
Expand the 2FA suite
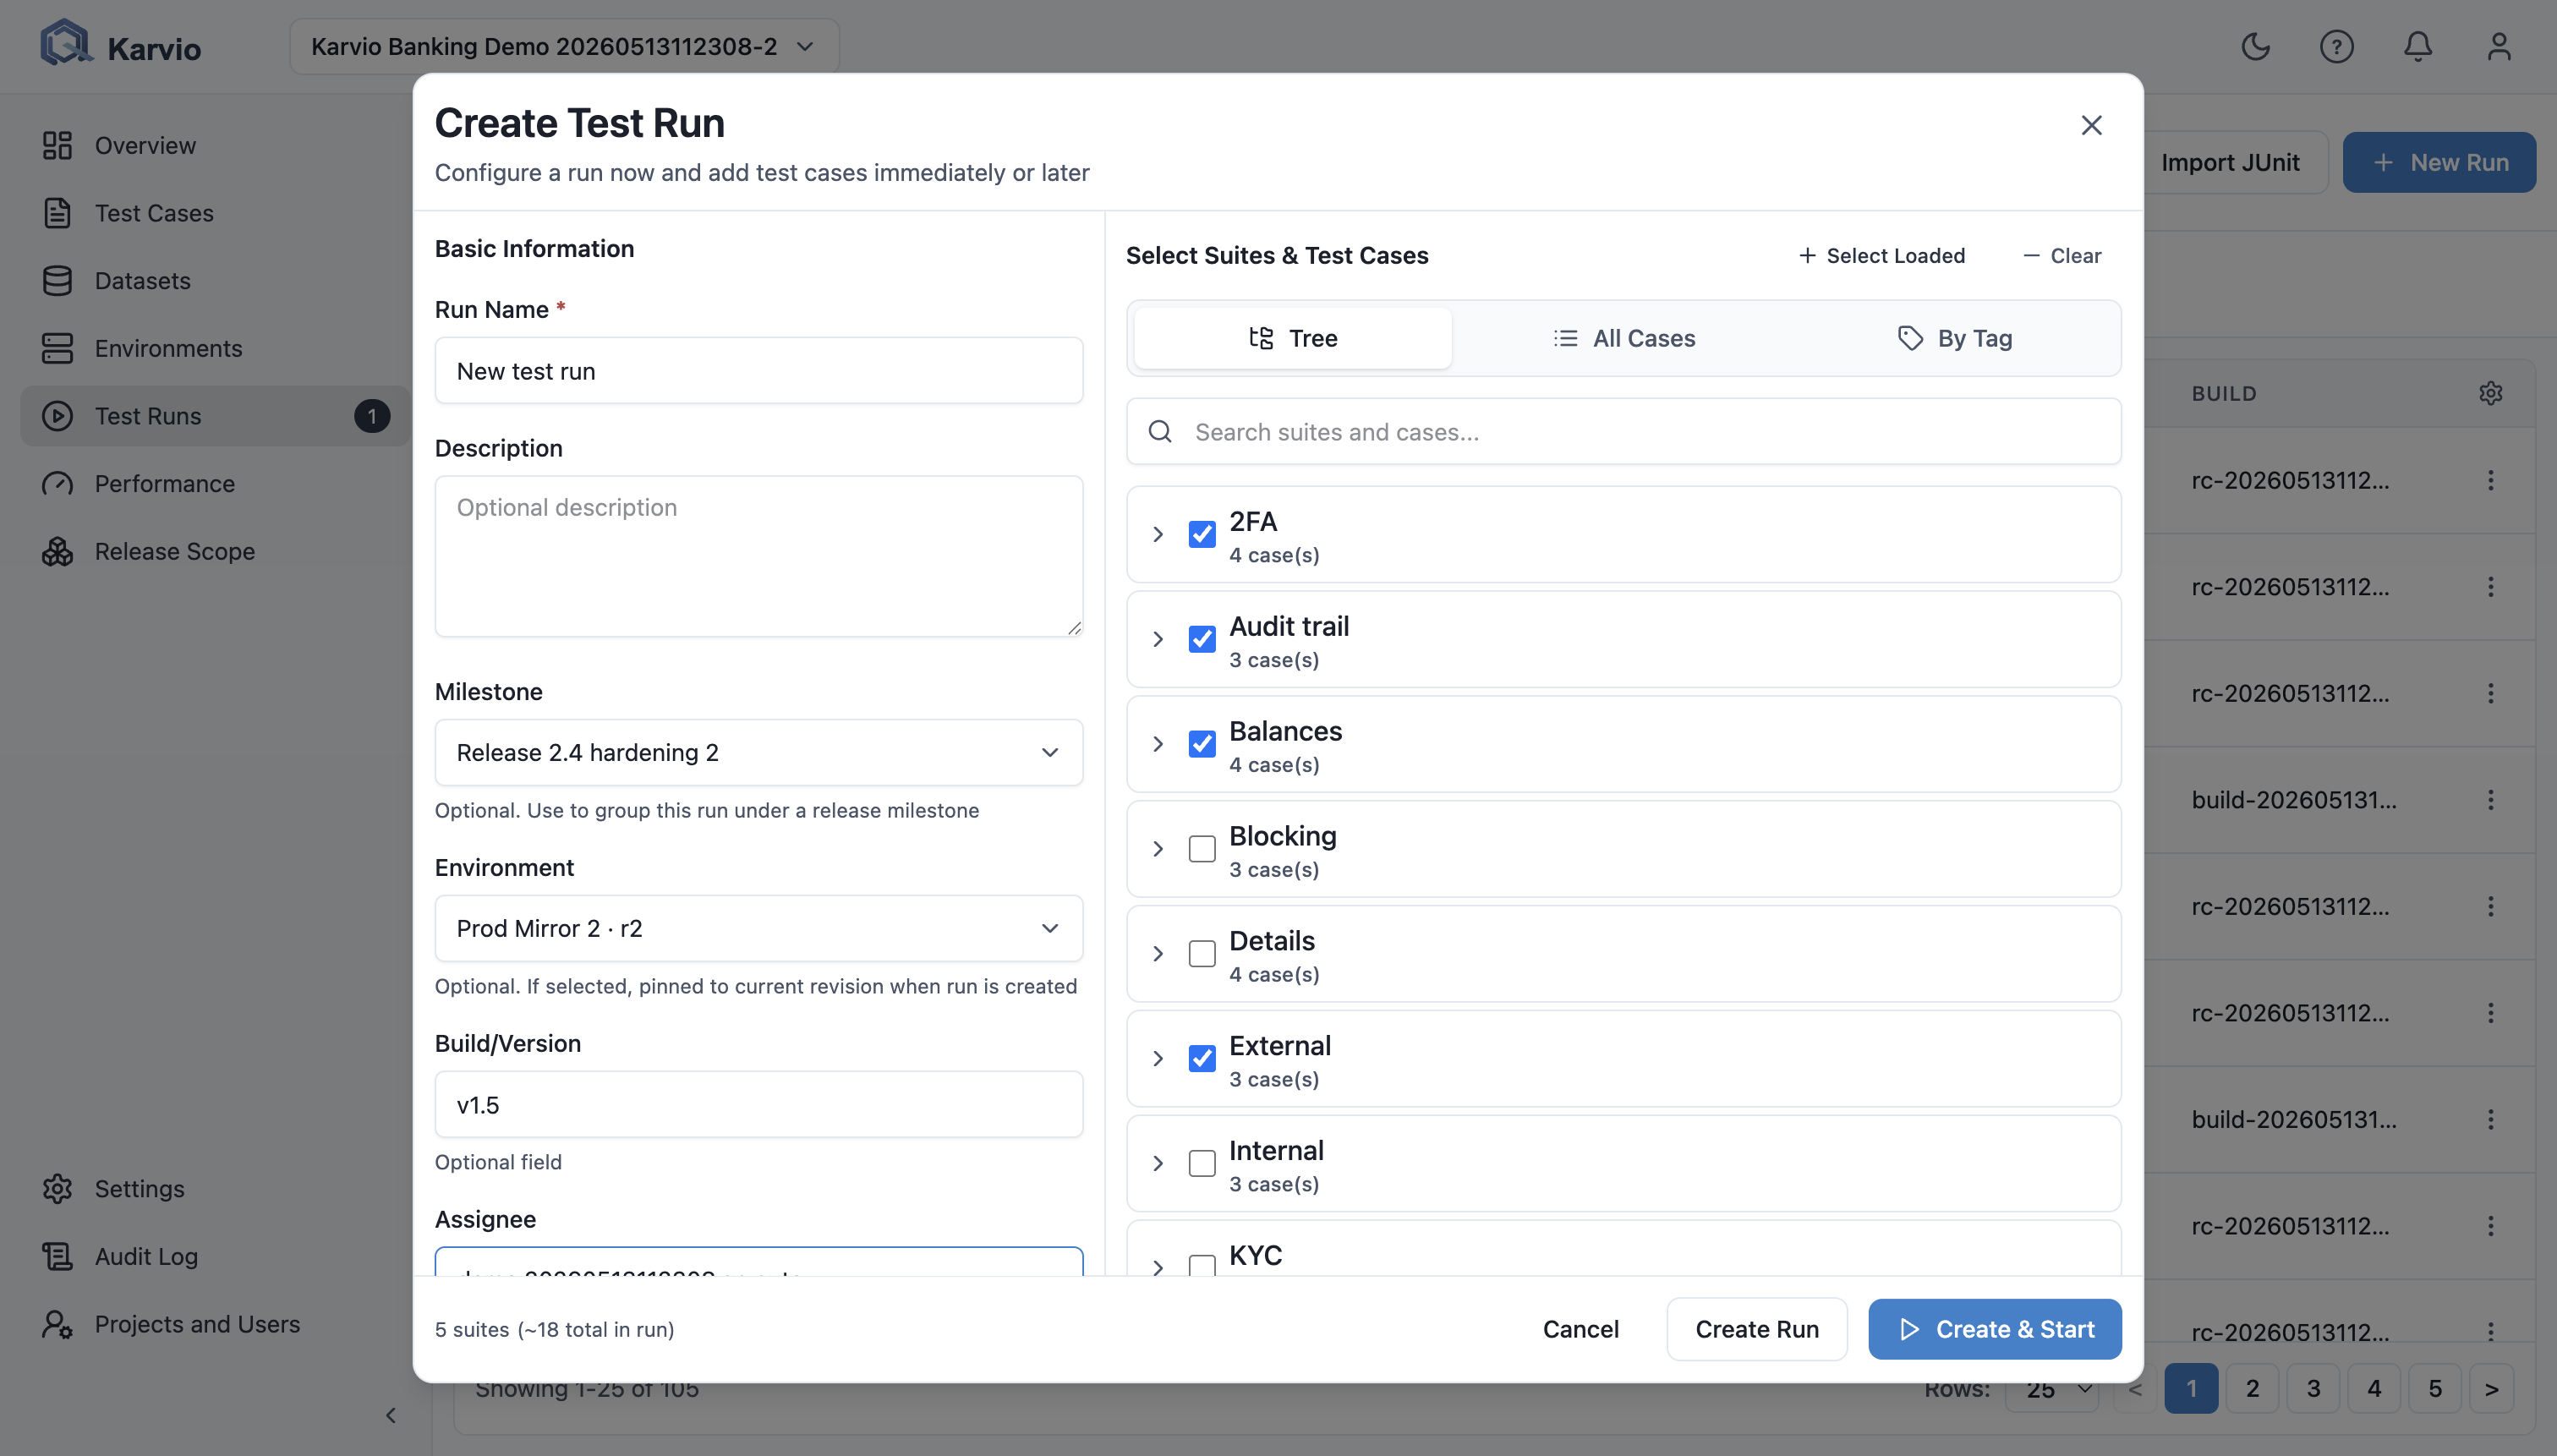coord(1158,534)
